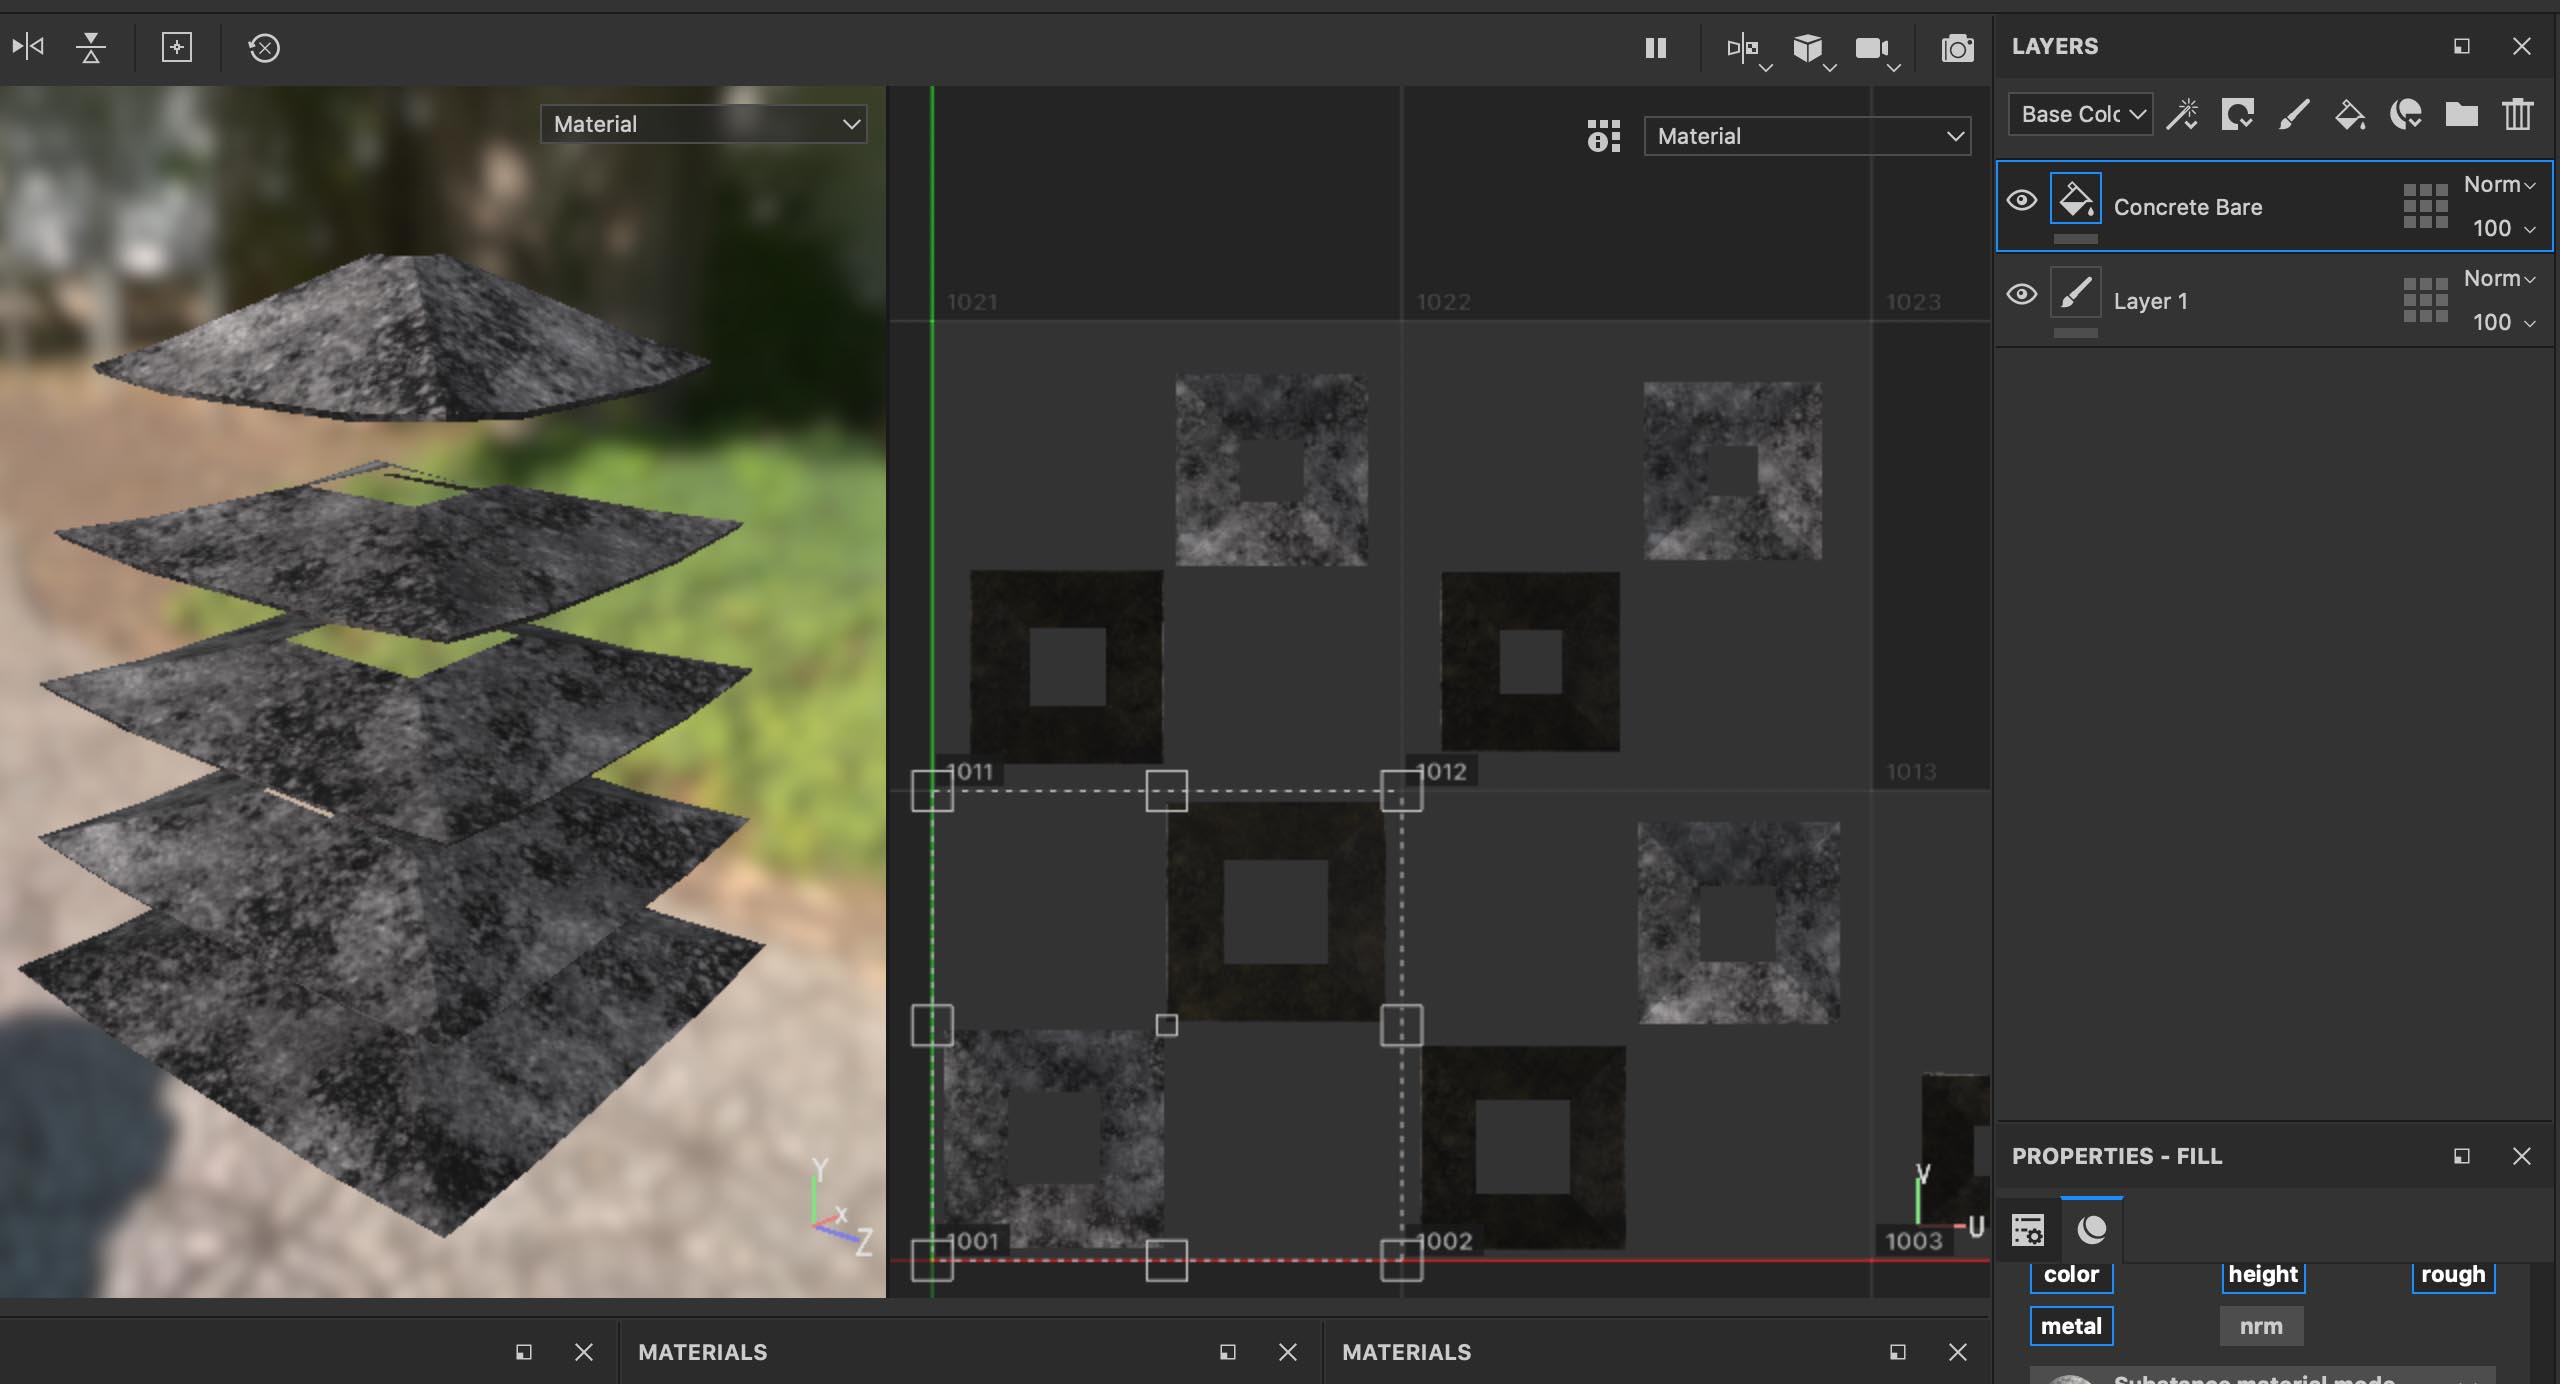The width and height of the screenshot is (2560, 1384).
Task: Click the center-frame square icon in toolbar
Action: pos(177,47)
